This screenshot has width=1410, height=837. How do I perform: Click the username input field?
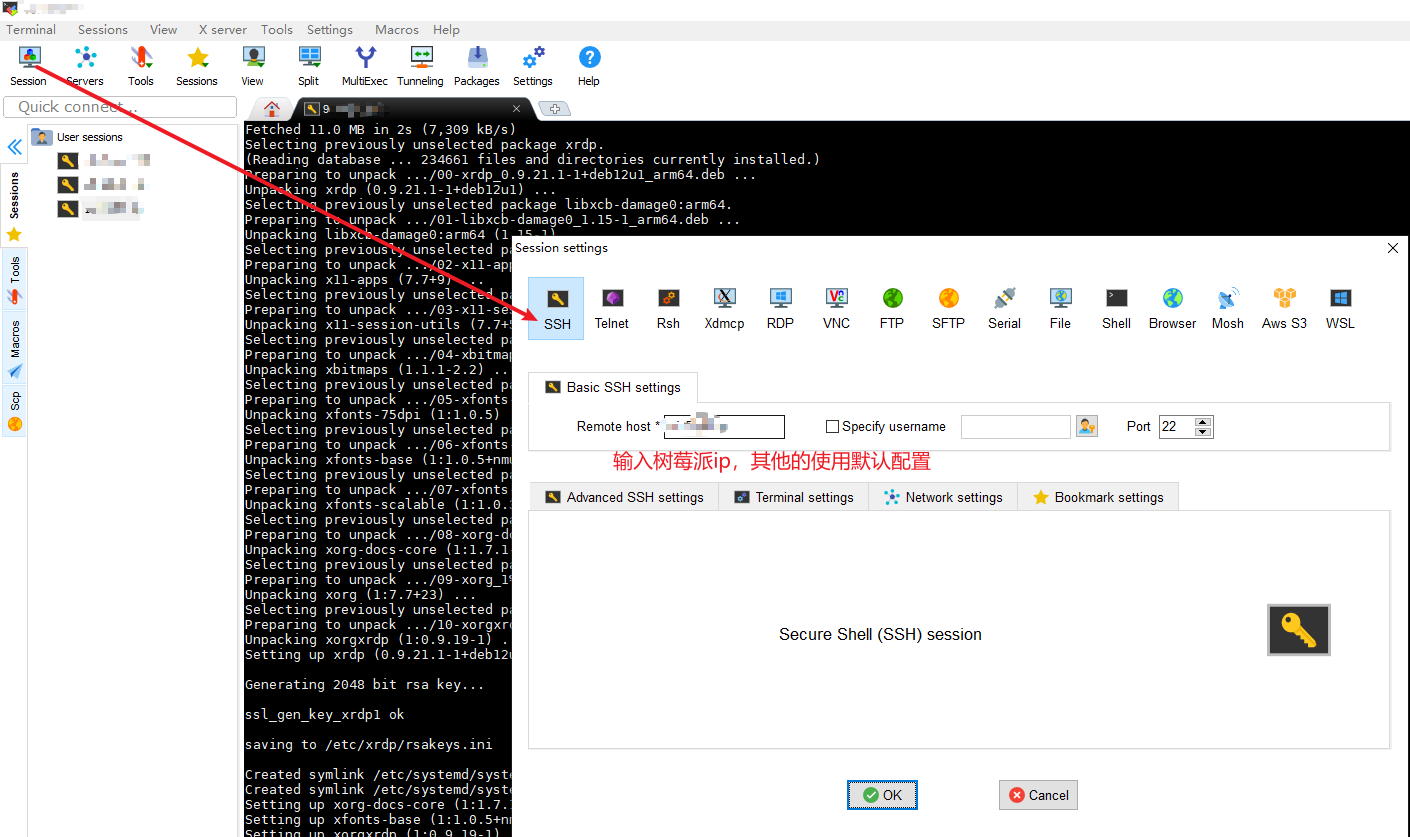(1016, 427)
